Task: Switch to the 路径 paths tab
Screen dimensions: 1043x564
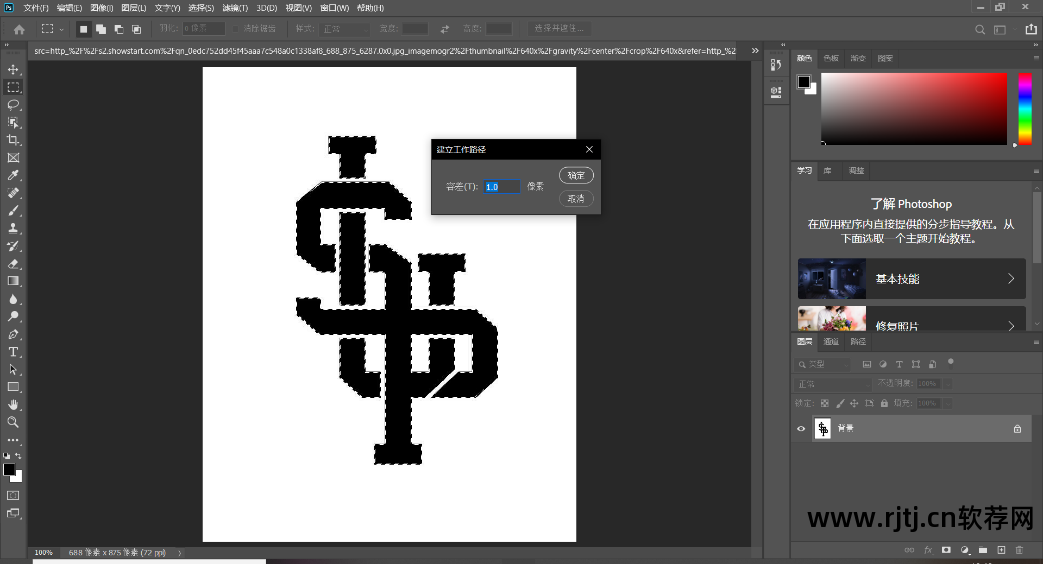Action: (859, 342)
